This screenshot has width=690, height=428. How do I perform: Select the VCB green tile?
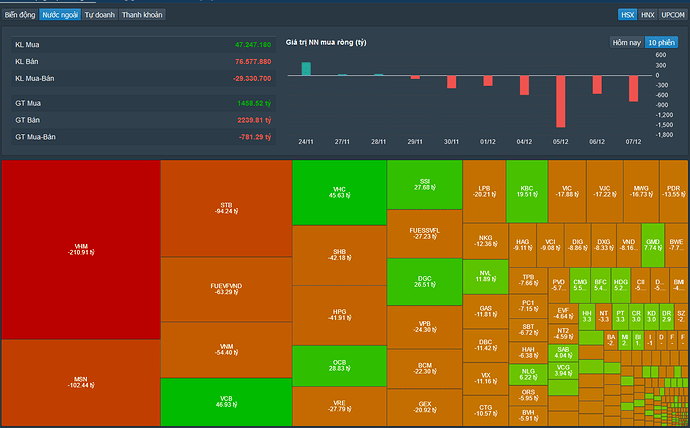(226, 402)
